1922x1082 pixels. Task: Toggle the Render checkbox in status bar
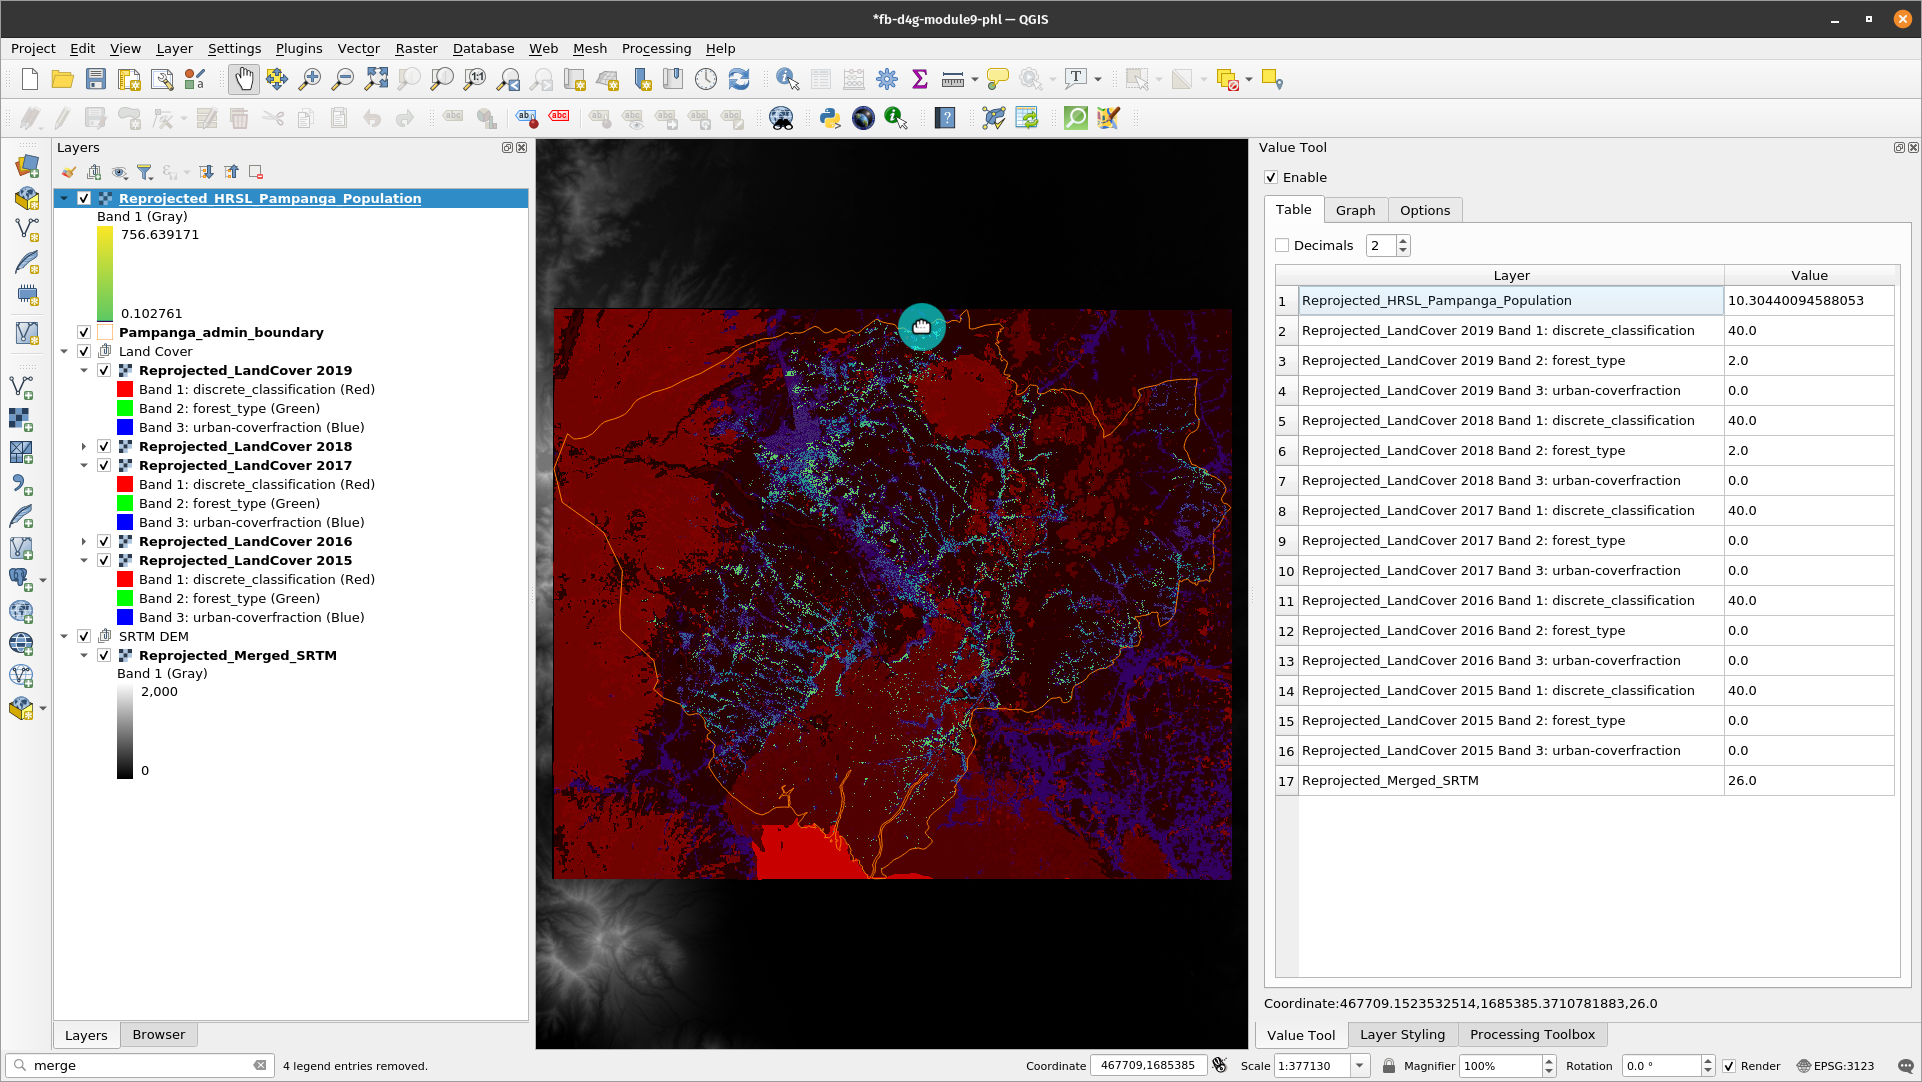point(1729,1066)
